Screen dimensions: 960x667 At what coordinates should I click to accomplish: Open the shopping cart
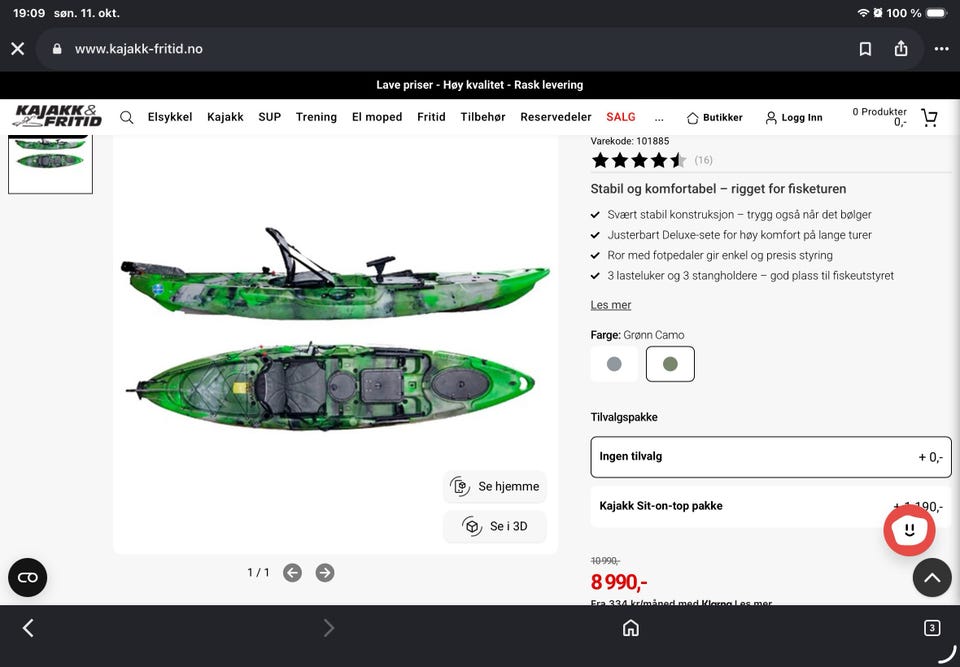point(929,117)
